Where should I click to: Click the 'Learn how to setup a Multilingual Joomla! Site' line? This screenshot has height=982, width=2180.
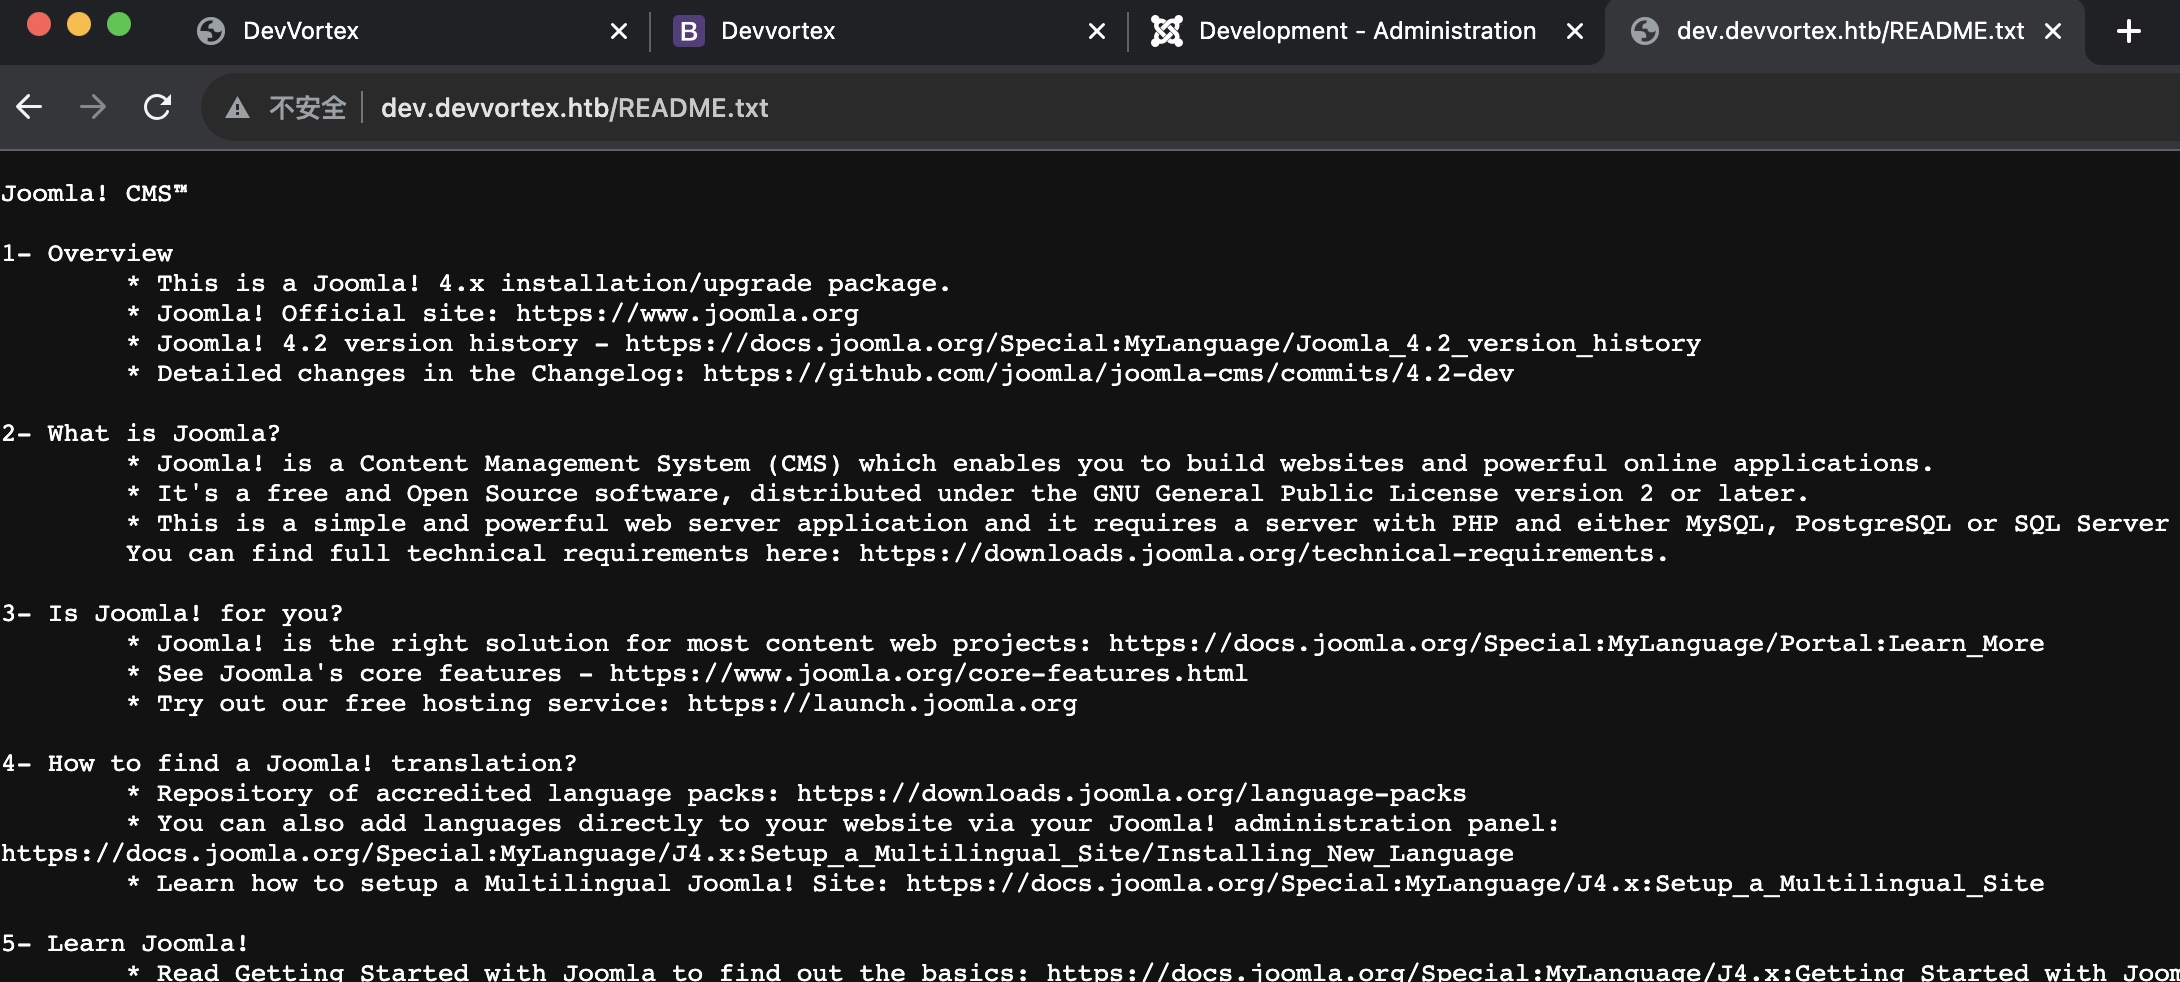[1085, 883]
